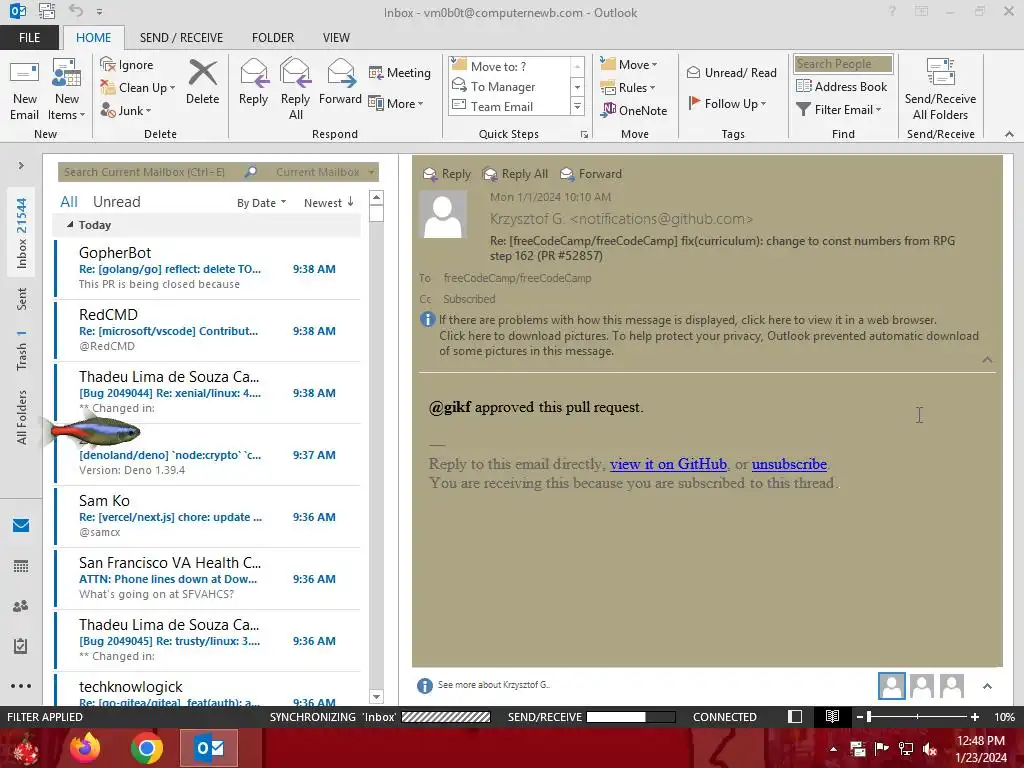Open the San Francisco VA Health email
This screenshot has width=1024, height=768.
[208, 579]
